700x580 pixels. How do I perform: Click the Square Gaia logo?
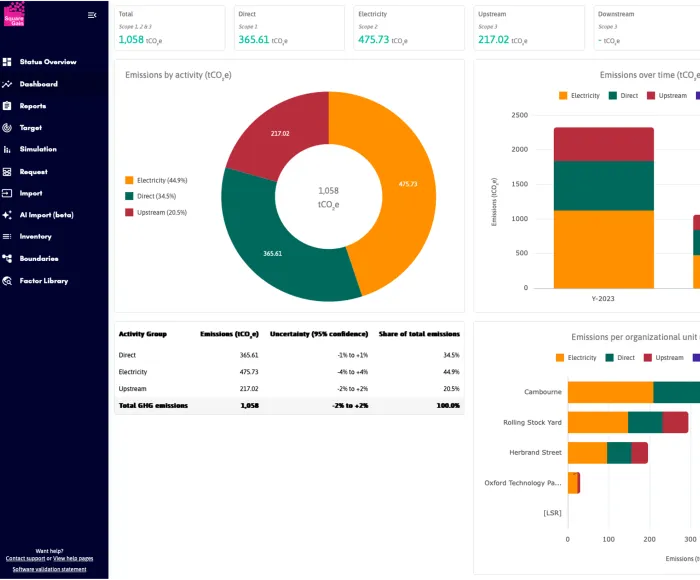point(14,14)
